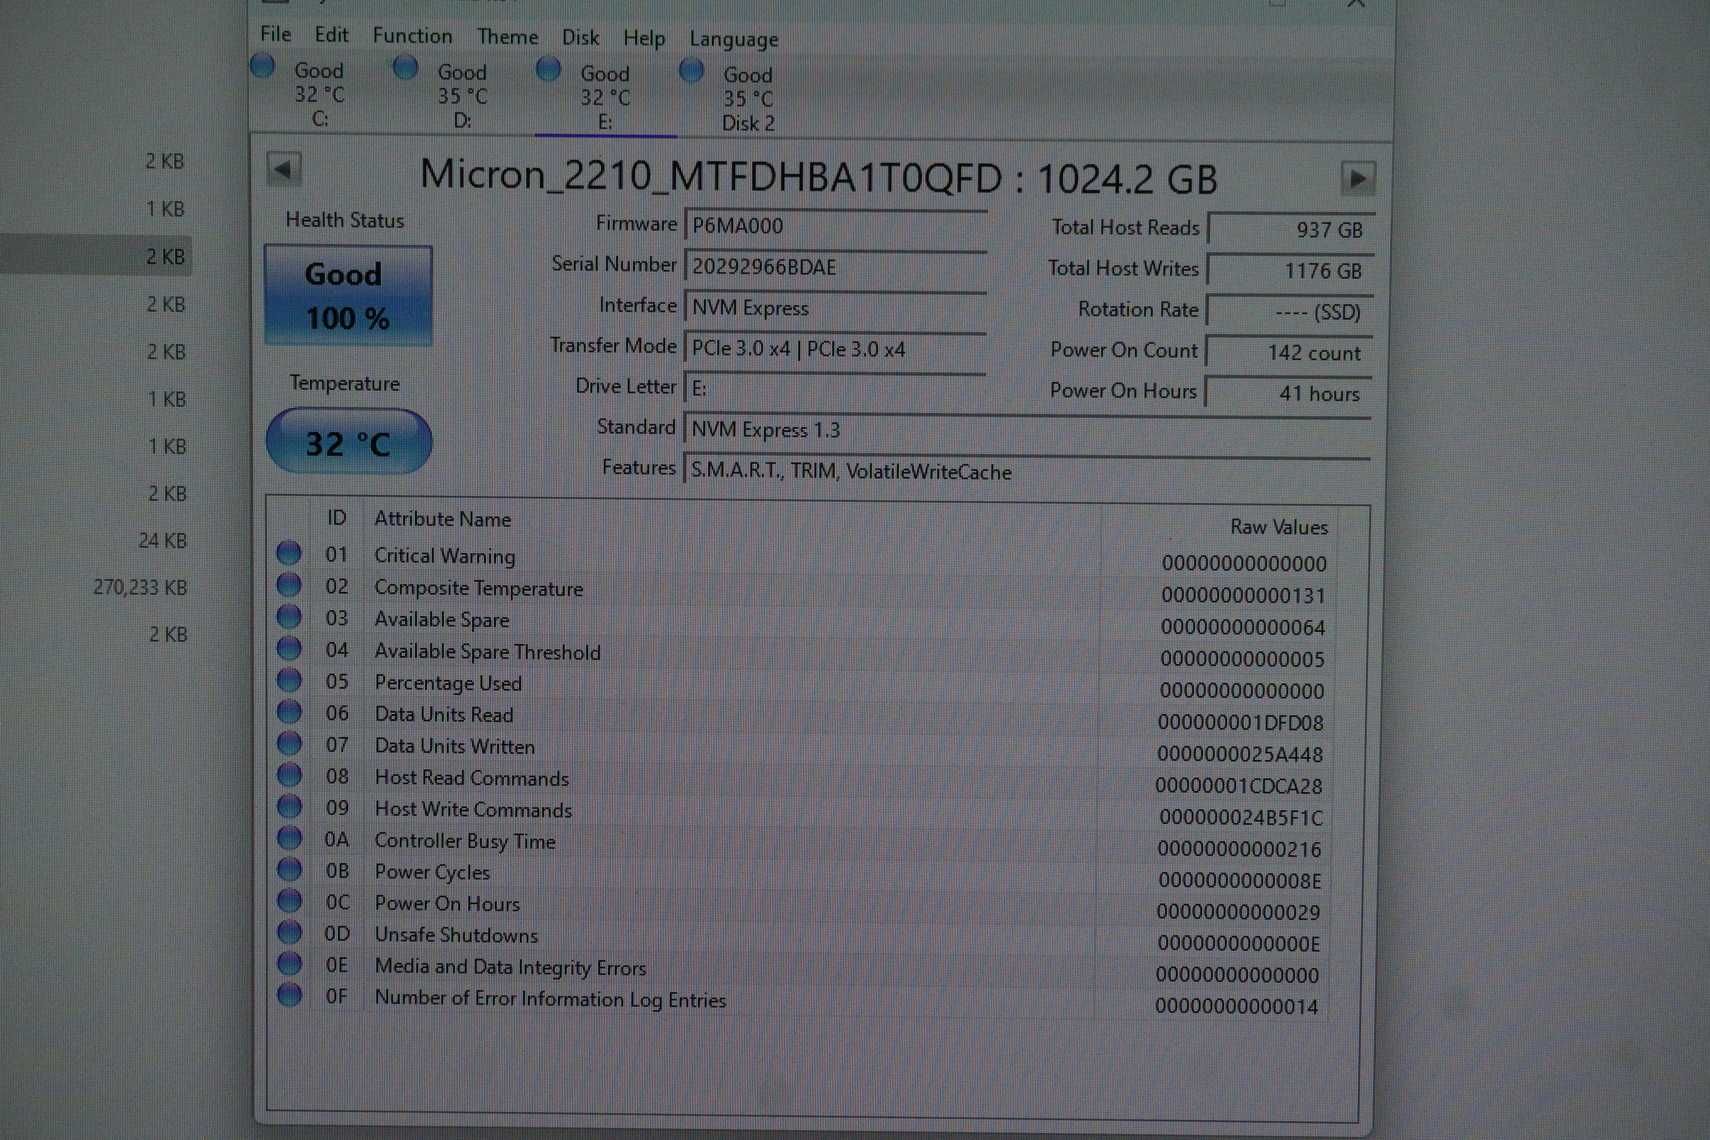Image resolution: width=1710 pixels, height=1140 pixels.
Task: Click Power On Hours value 41 hours
Action: pos(1288,394)
